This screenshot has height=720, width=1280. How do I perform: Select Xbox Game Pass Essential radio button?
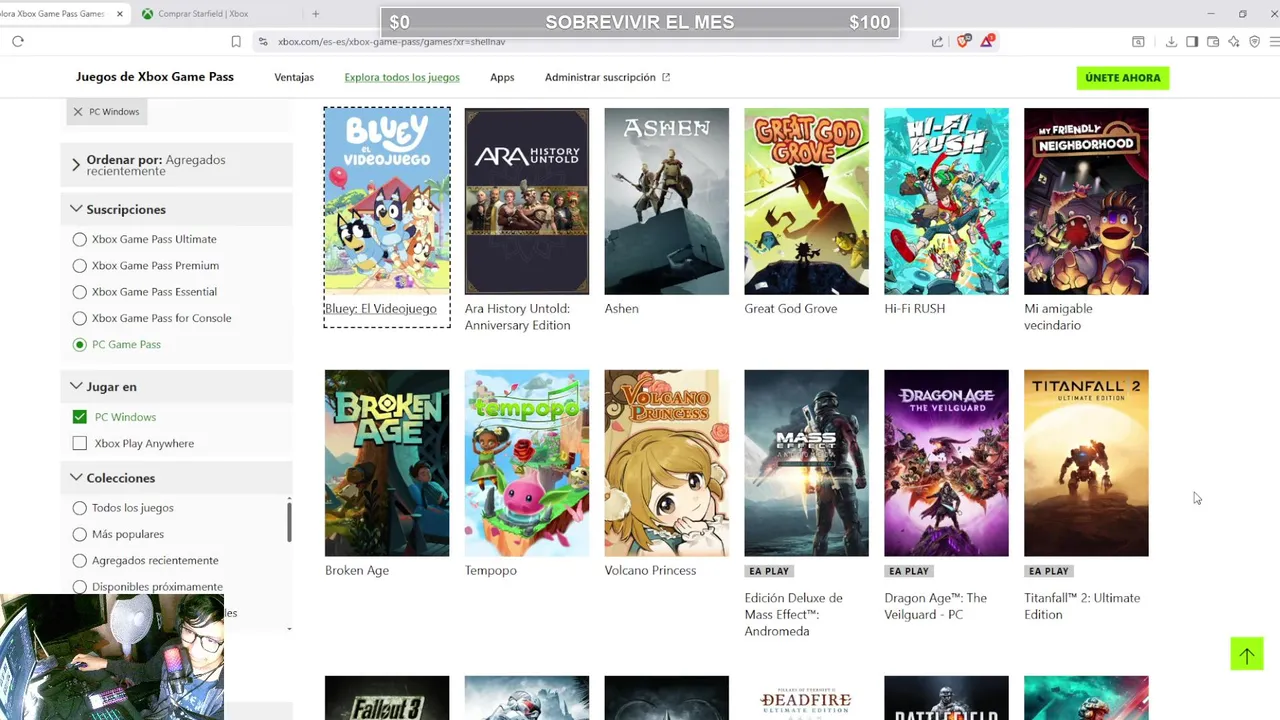point(80,291)
